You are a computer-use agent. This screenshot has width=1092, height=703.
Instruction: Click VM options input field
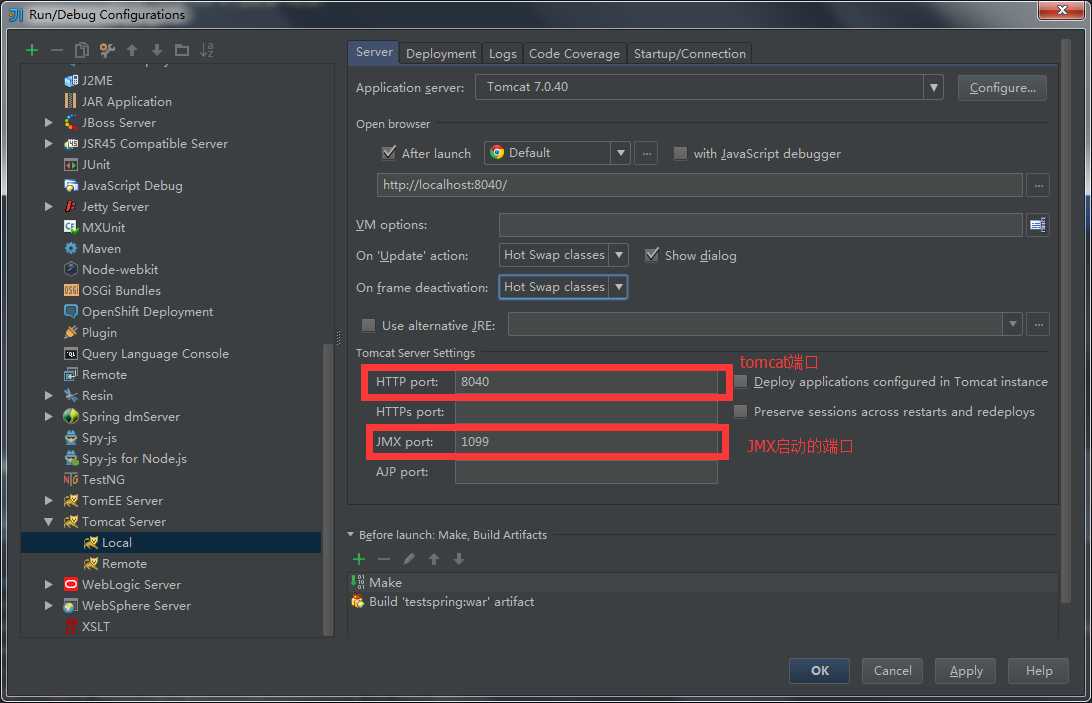760,225
